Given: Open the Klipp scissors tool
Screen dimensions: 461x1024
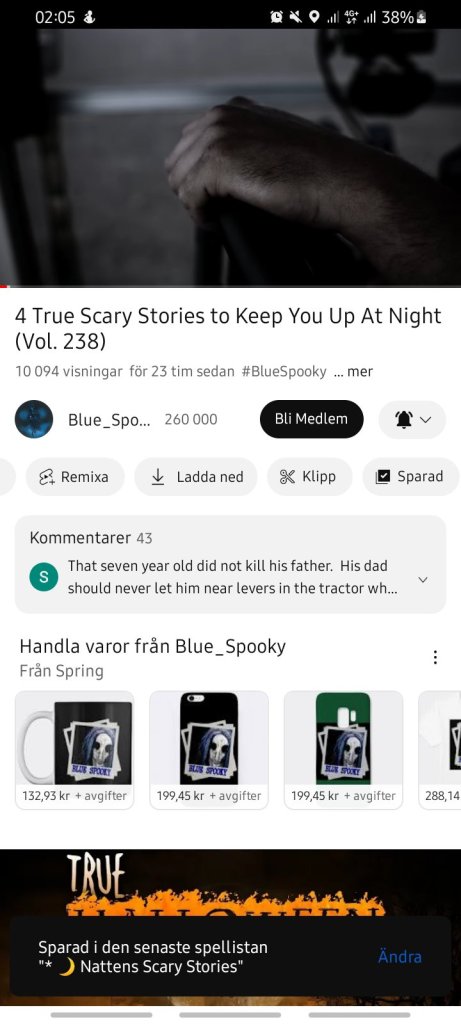Looking at the screenshot, I should 310,477.
